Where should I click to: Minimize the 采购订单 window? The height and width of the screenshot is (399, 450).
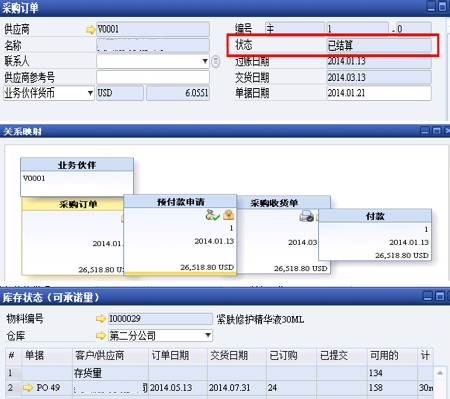point(431,7)
